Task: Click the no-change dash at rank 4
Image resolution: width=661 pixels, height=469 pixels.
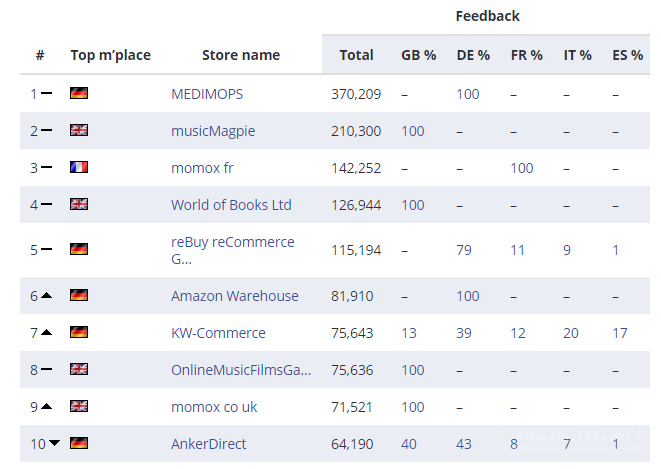Action: (47, 204)
